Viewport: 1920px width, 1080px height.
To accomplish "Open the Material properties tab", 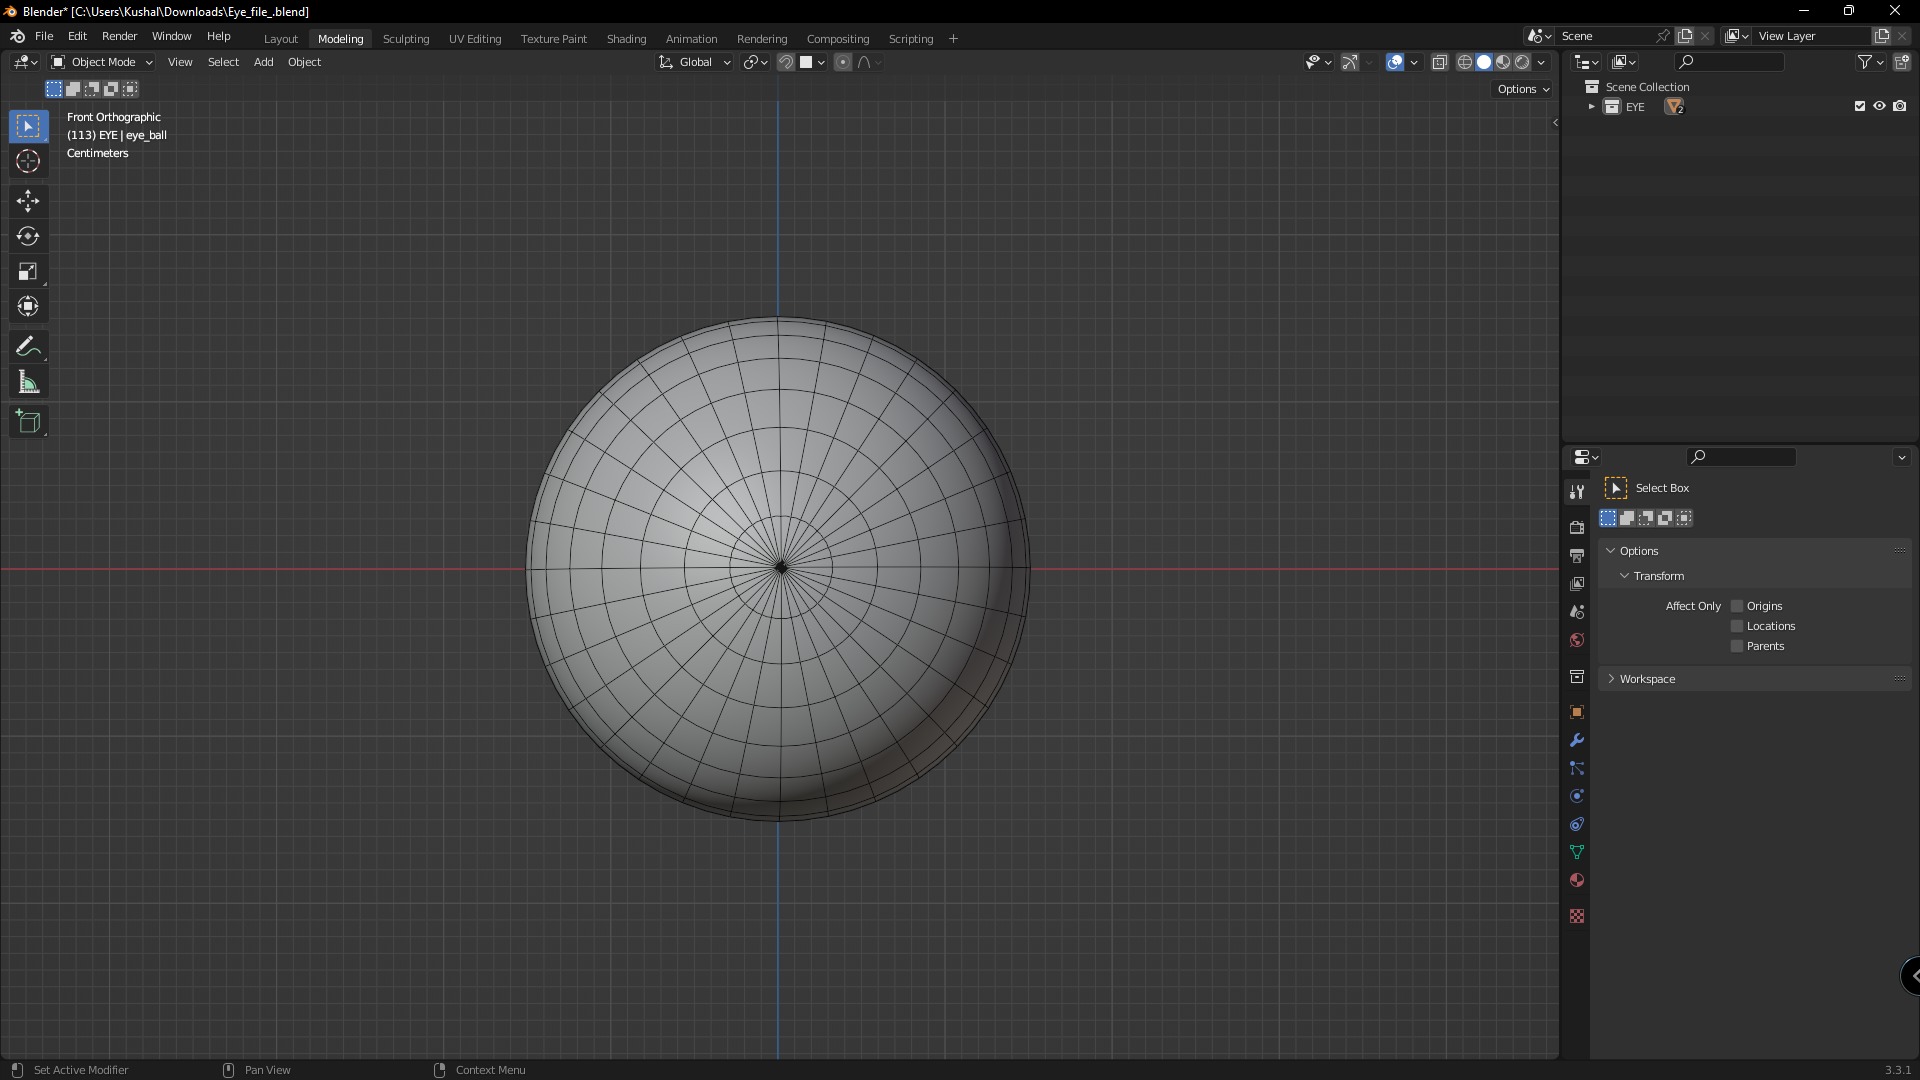I will click(1577, 881).
